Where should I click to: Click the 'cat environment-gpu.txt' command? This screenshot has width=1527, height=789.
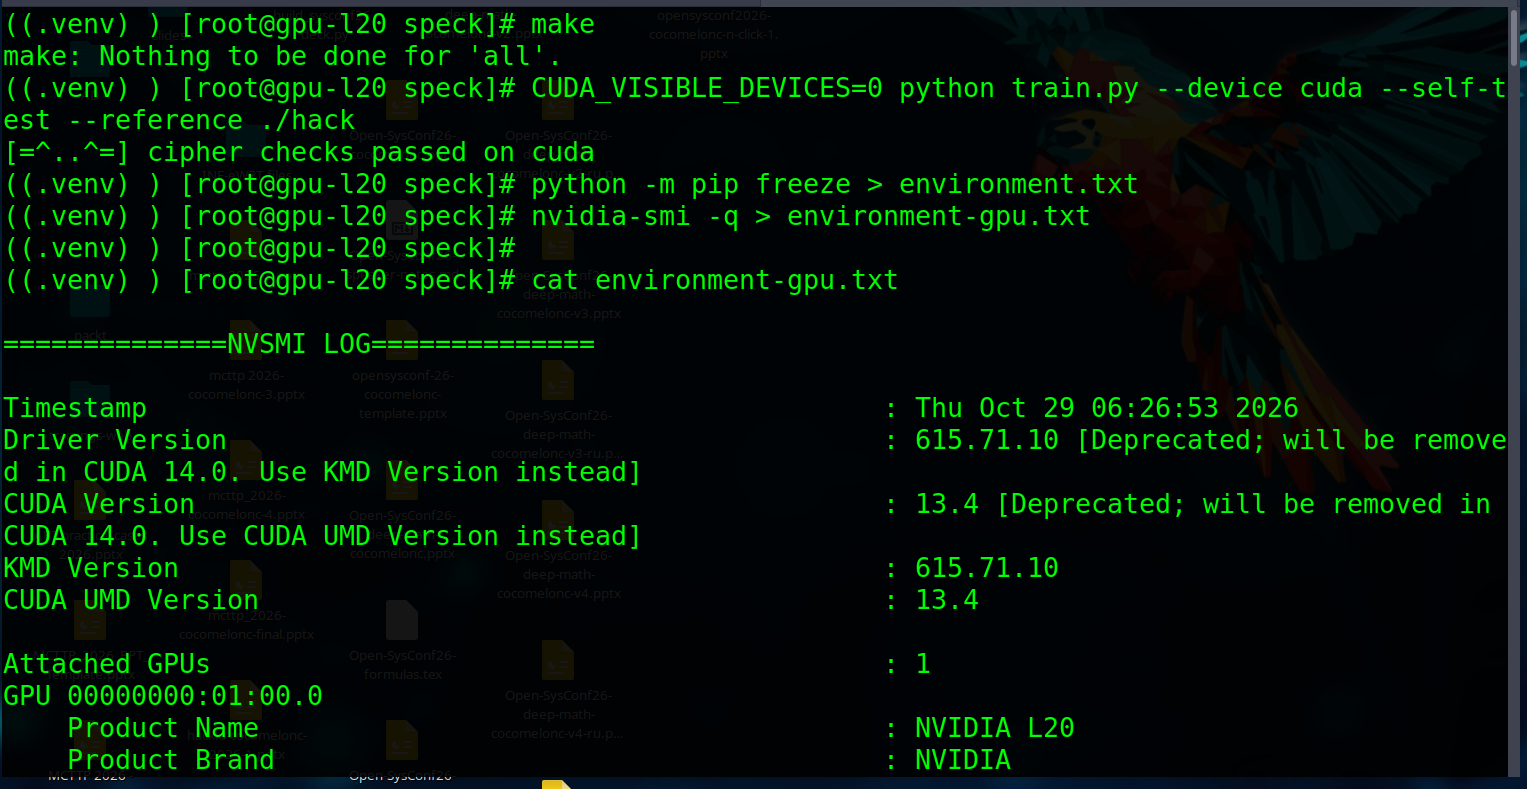point(715,280)
